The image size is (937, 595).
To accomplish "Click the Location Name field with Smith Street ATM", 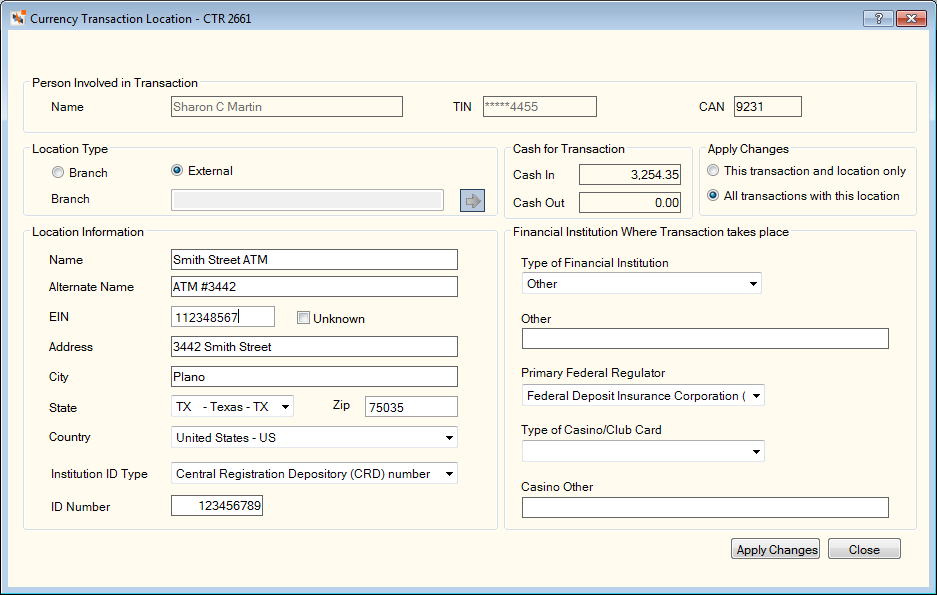I will [x=314, y=260].
